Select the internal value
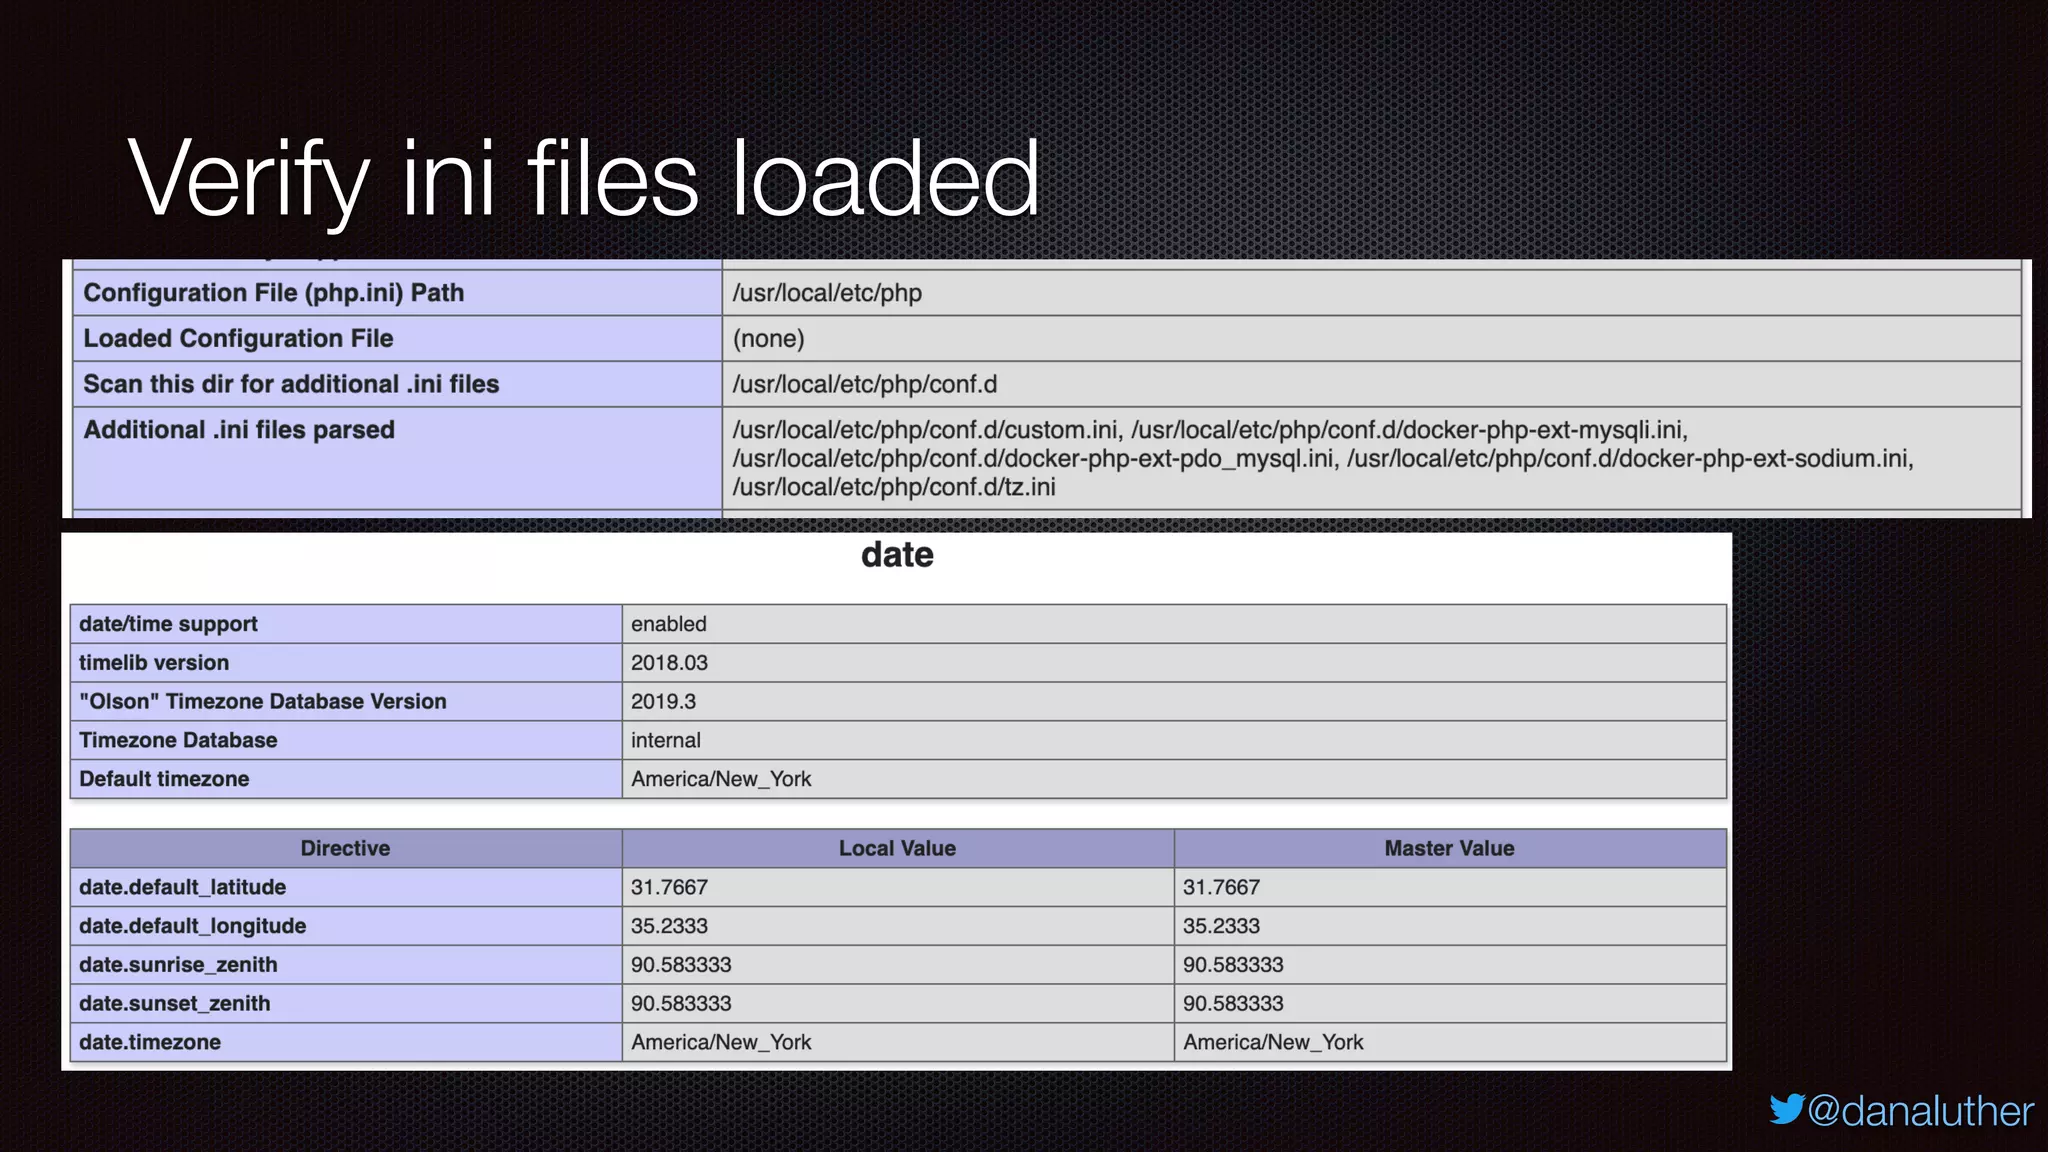2048x1152 pixels. coord(665,740)
